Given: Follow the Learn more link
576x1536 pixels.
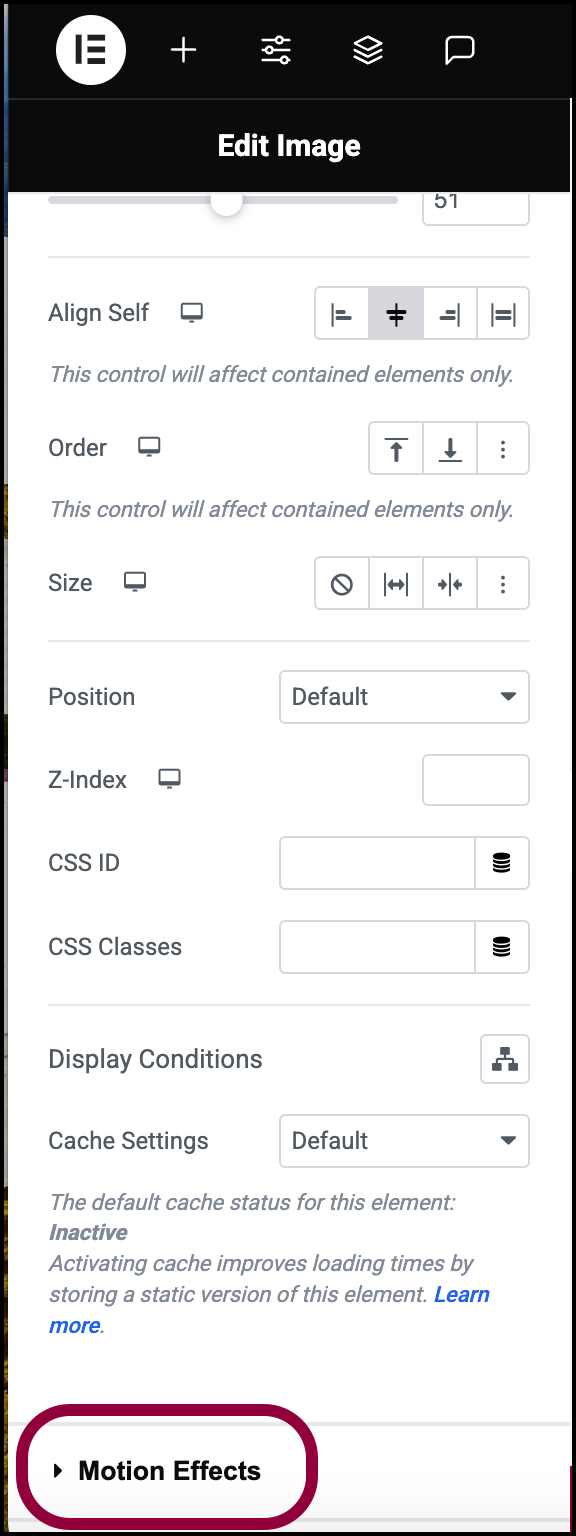Looking at the screenshot, I should (x=269, y=1310).
